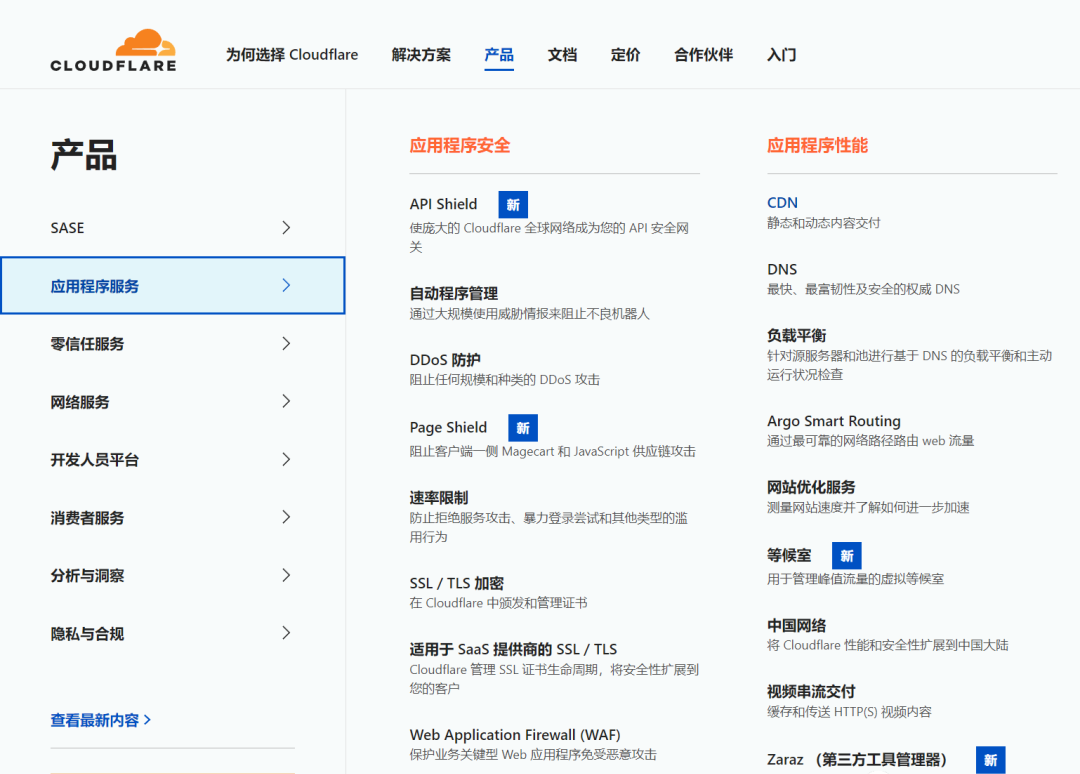Open the 等候室 product link

[789, 555]
